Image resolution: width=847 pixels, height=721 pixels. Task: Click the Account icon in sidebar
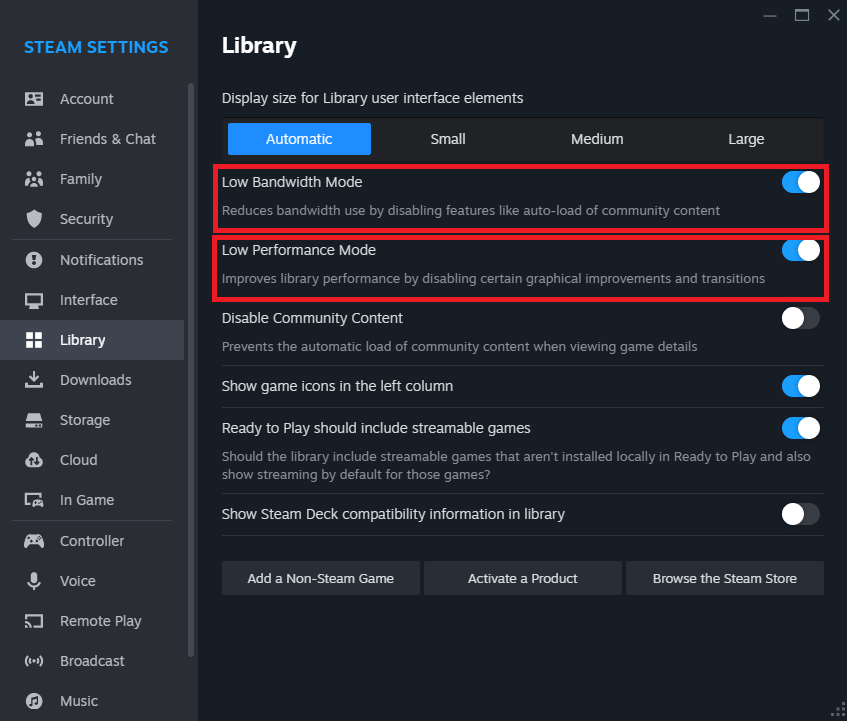click(34, 99)
